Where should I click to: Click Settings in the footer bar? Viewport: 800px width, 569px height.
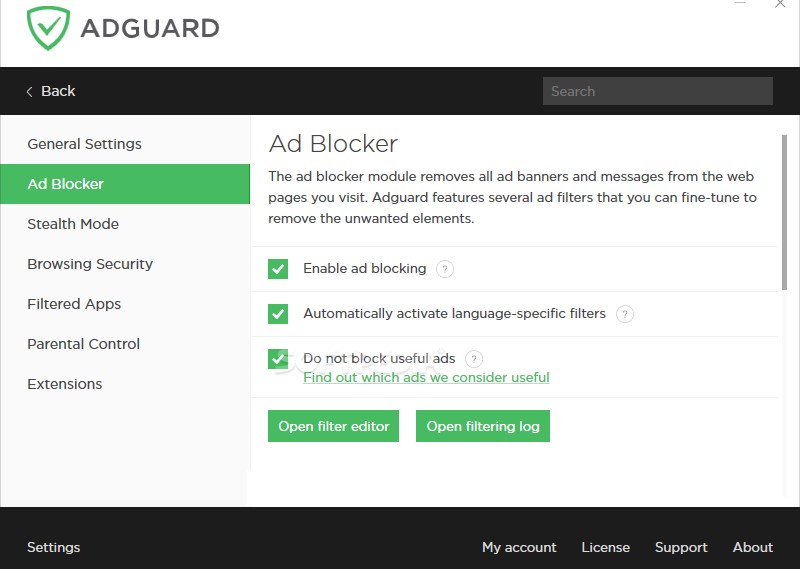(x=54, y=548)
